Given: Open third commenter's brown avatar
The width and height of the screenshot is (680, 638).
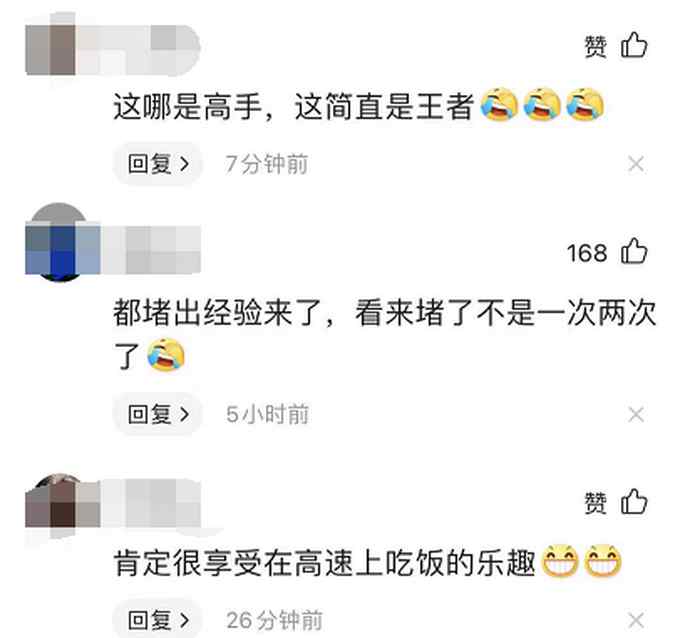Looking at the screenshot, I should pos(60,502).
